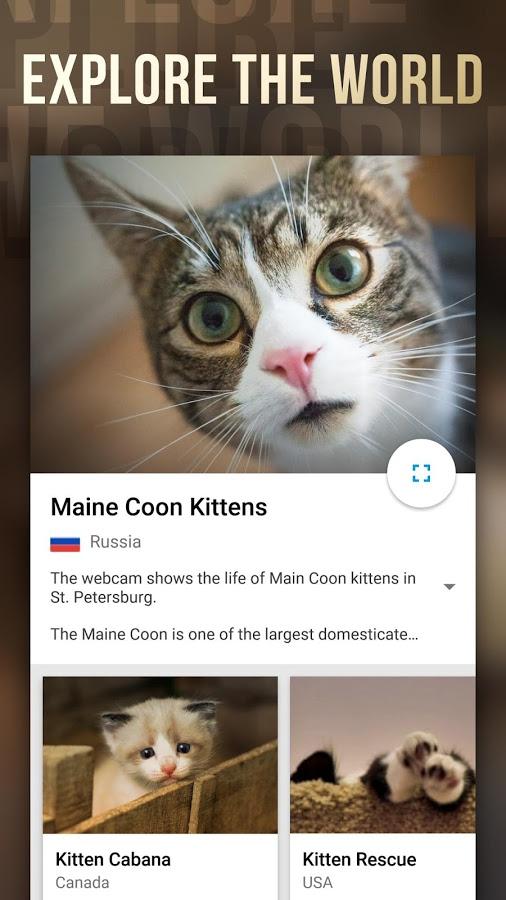Tap the kitten paws photo

(422, 766)
